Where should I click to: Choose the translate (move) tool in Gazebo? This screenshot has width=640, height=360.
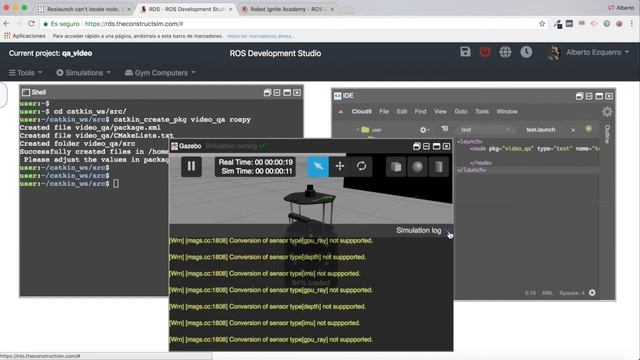[340, 167]
